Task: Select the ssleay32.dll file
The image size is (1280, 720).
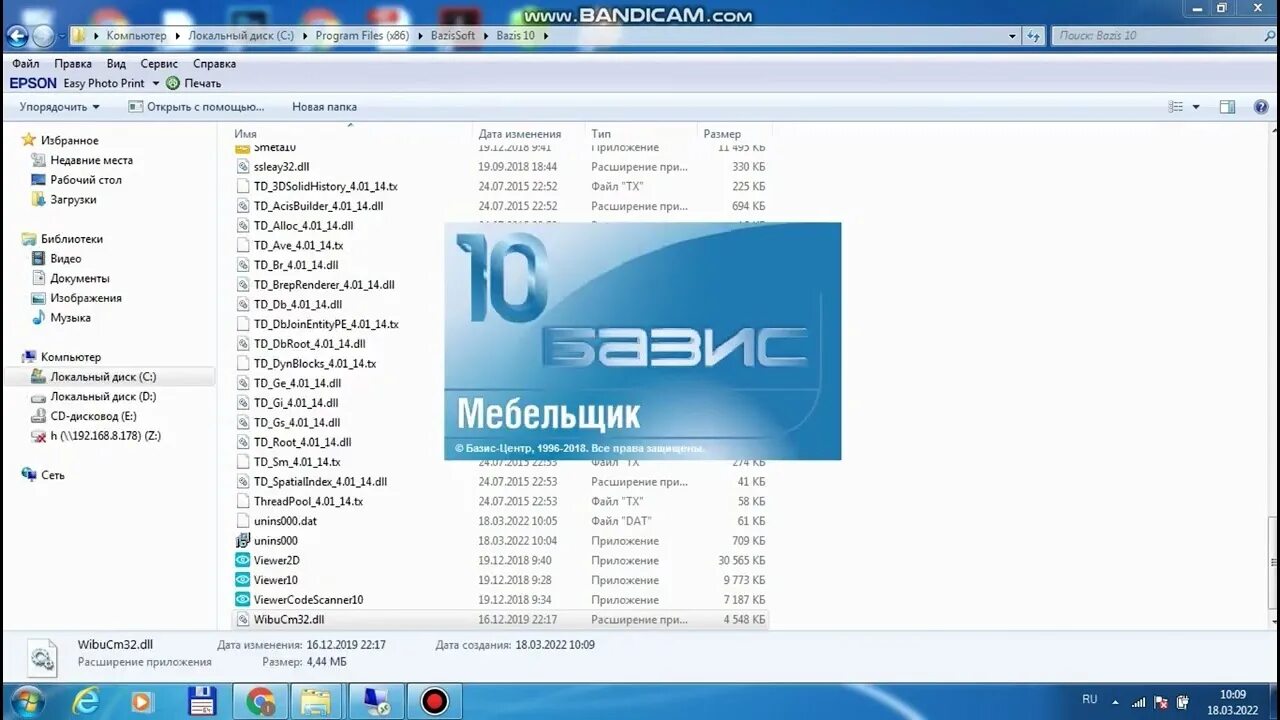Action: point(281,167)
